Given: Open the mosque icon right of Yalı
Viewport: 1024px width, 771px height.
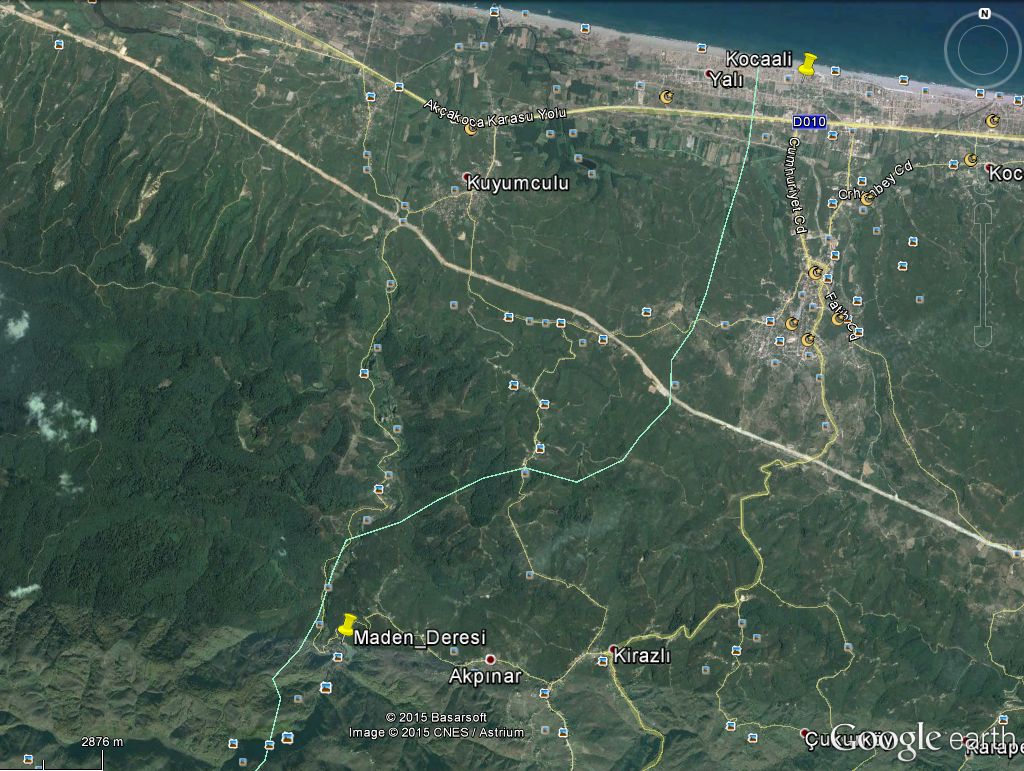Looking at the screenshot, I should coord(667,97).
